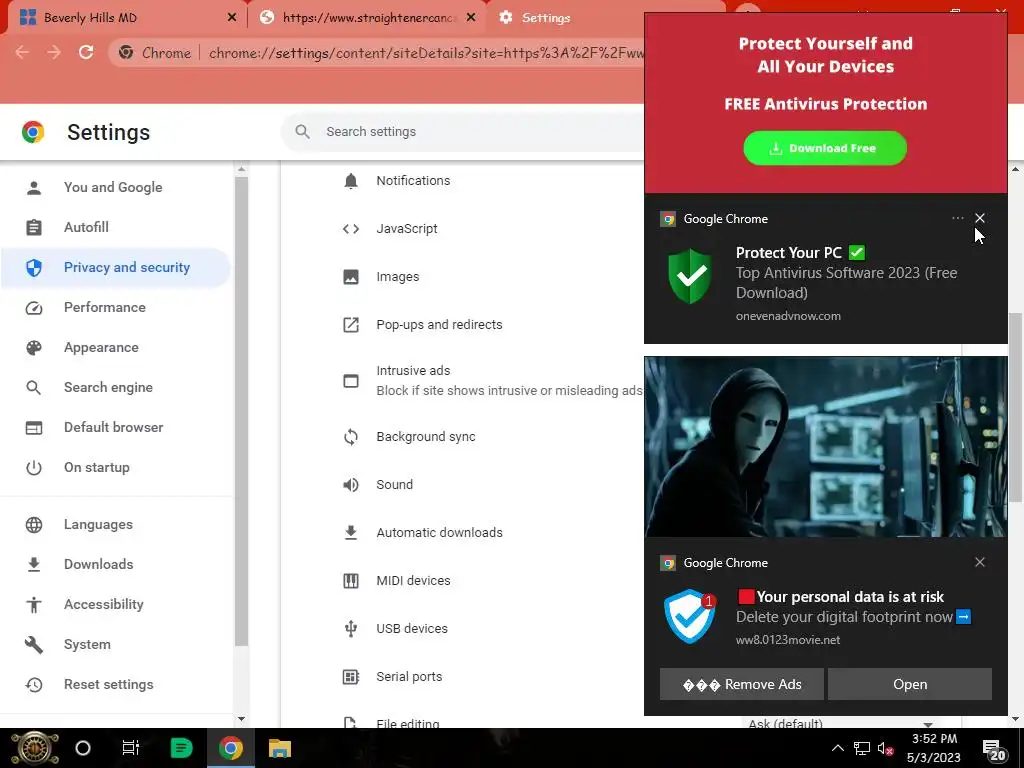Close the straightenercancer URL tab
1024x768 pixels.
click(x=471, y=18)
